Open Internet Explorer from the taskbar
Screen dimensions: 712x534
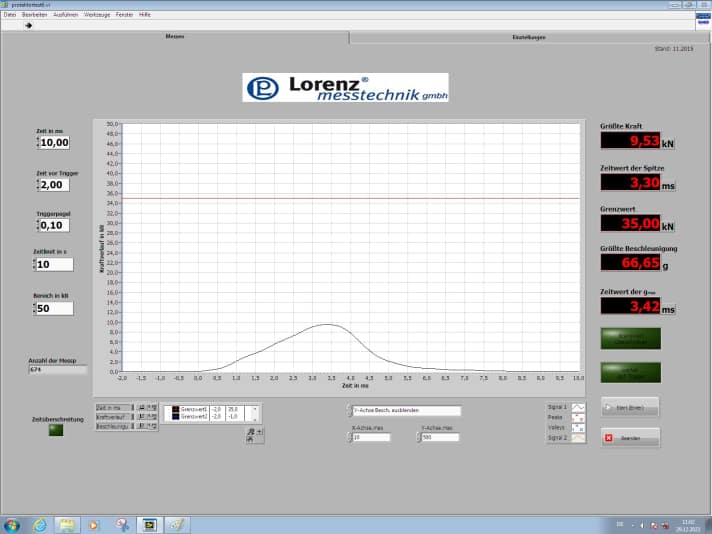[x=39, y=524]
